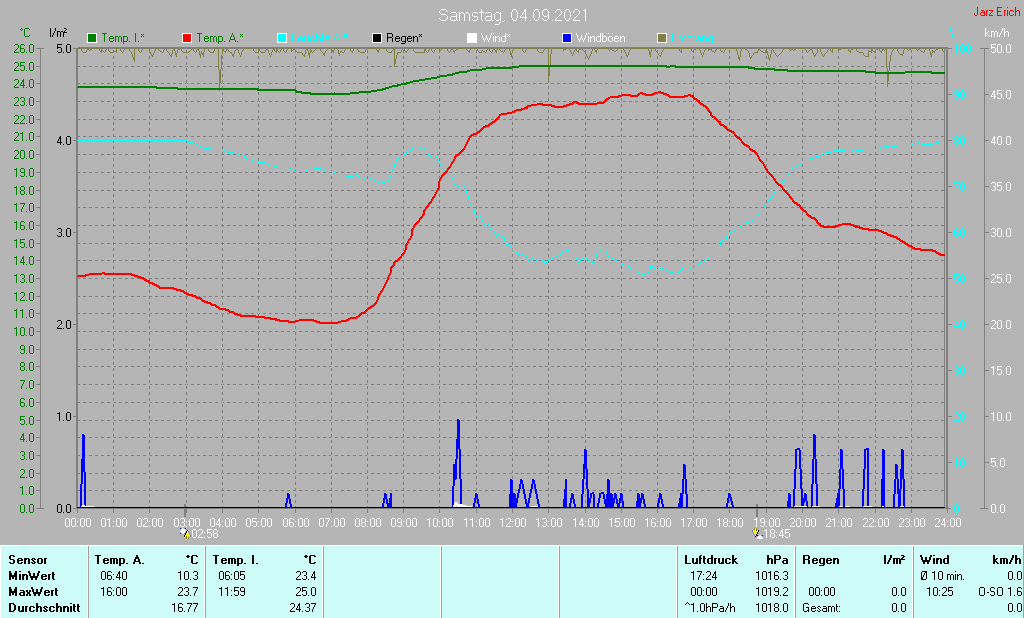
Task: Select the Durchschnitt row label
Action: (44, 608)
